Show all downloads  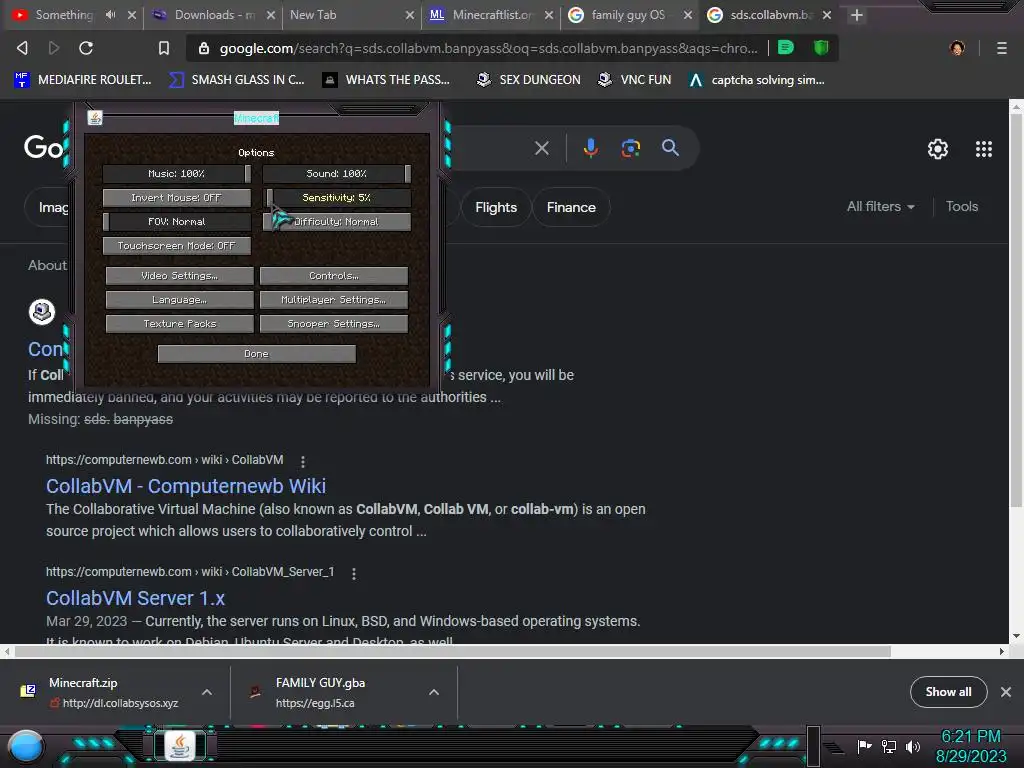coord(948,692)
